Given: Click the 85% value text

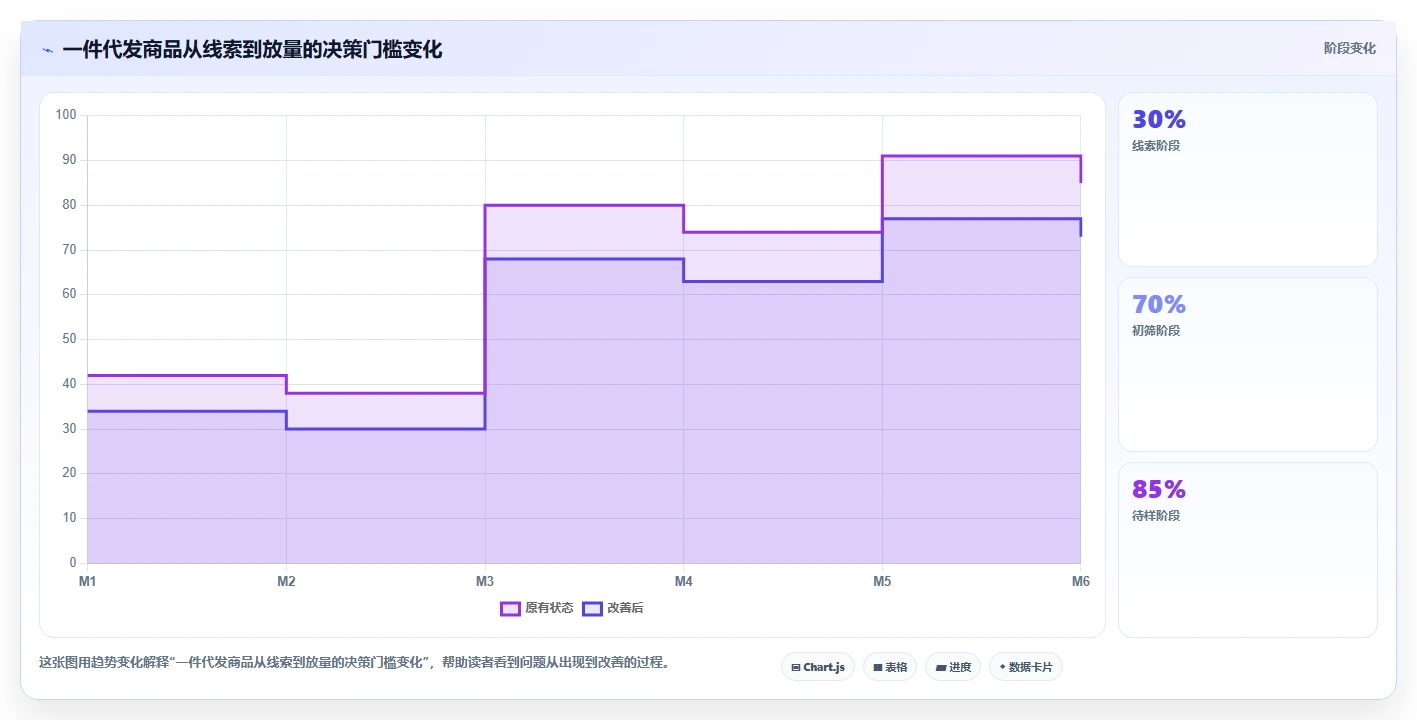Looking at the screenshot, I should coord(1159,489).
